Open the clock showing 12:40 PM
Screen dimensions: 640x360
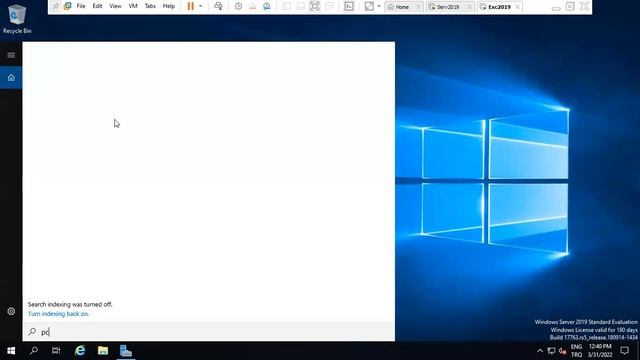[600, 351]
